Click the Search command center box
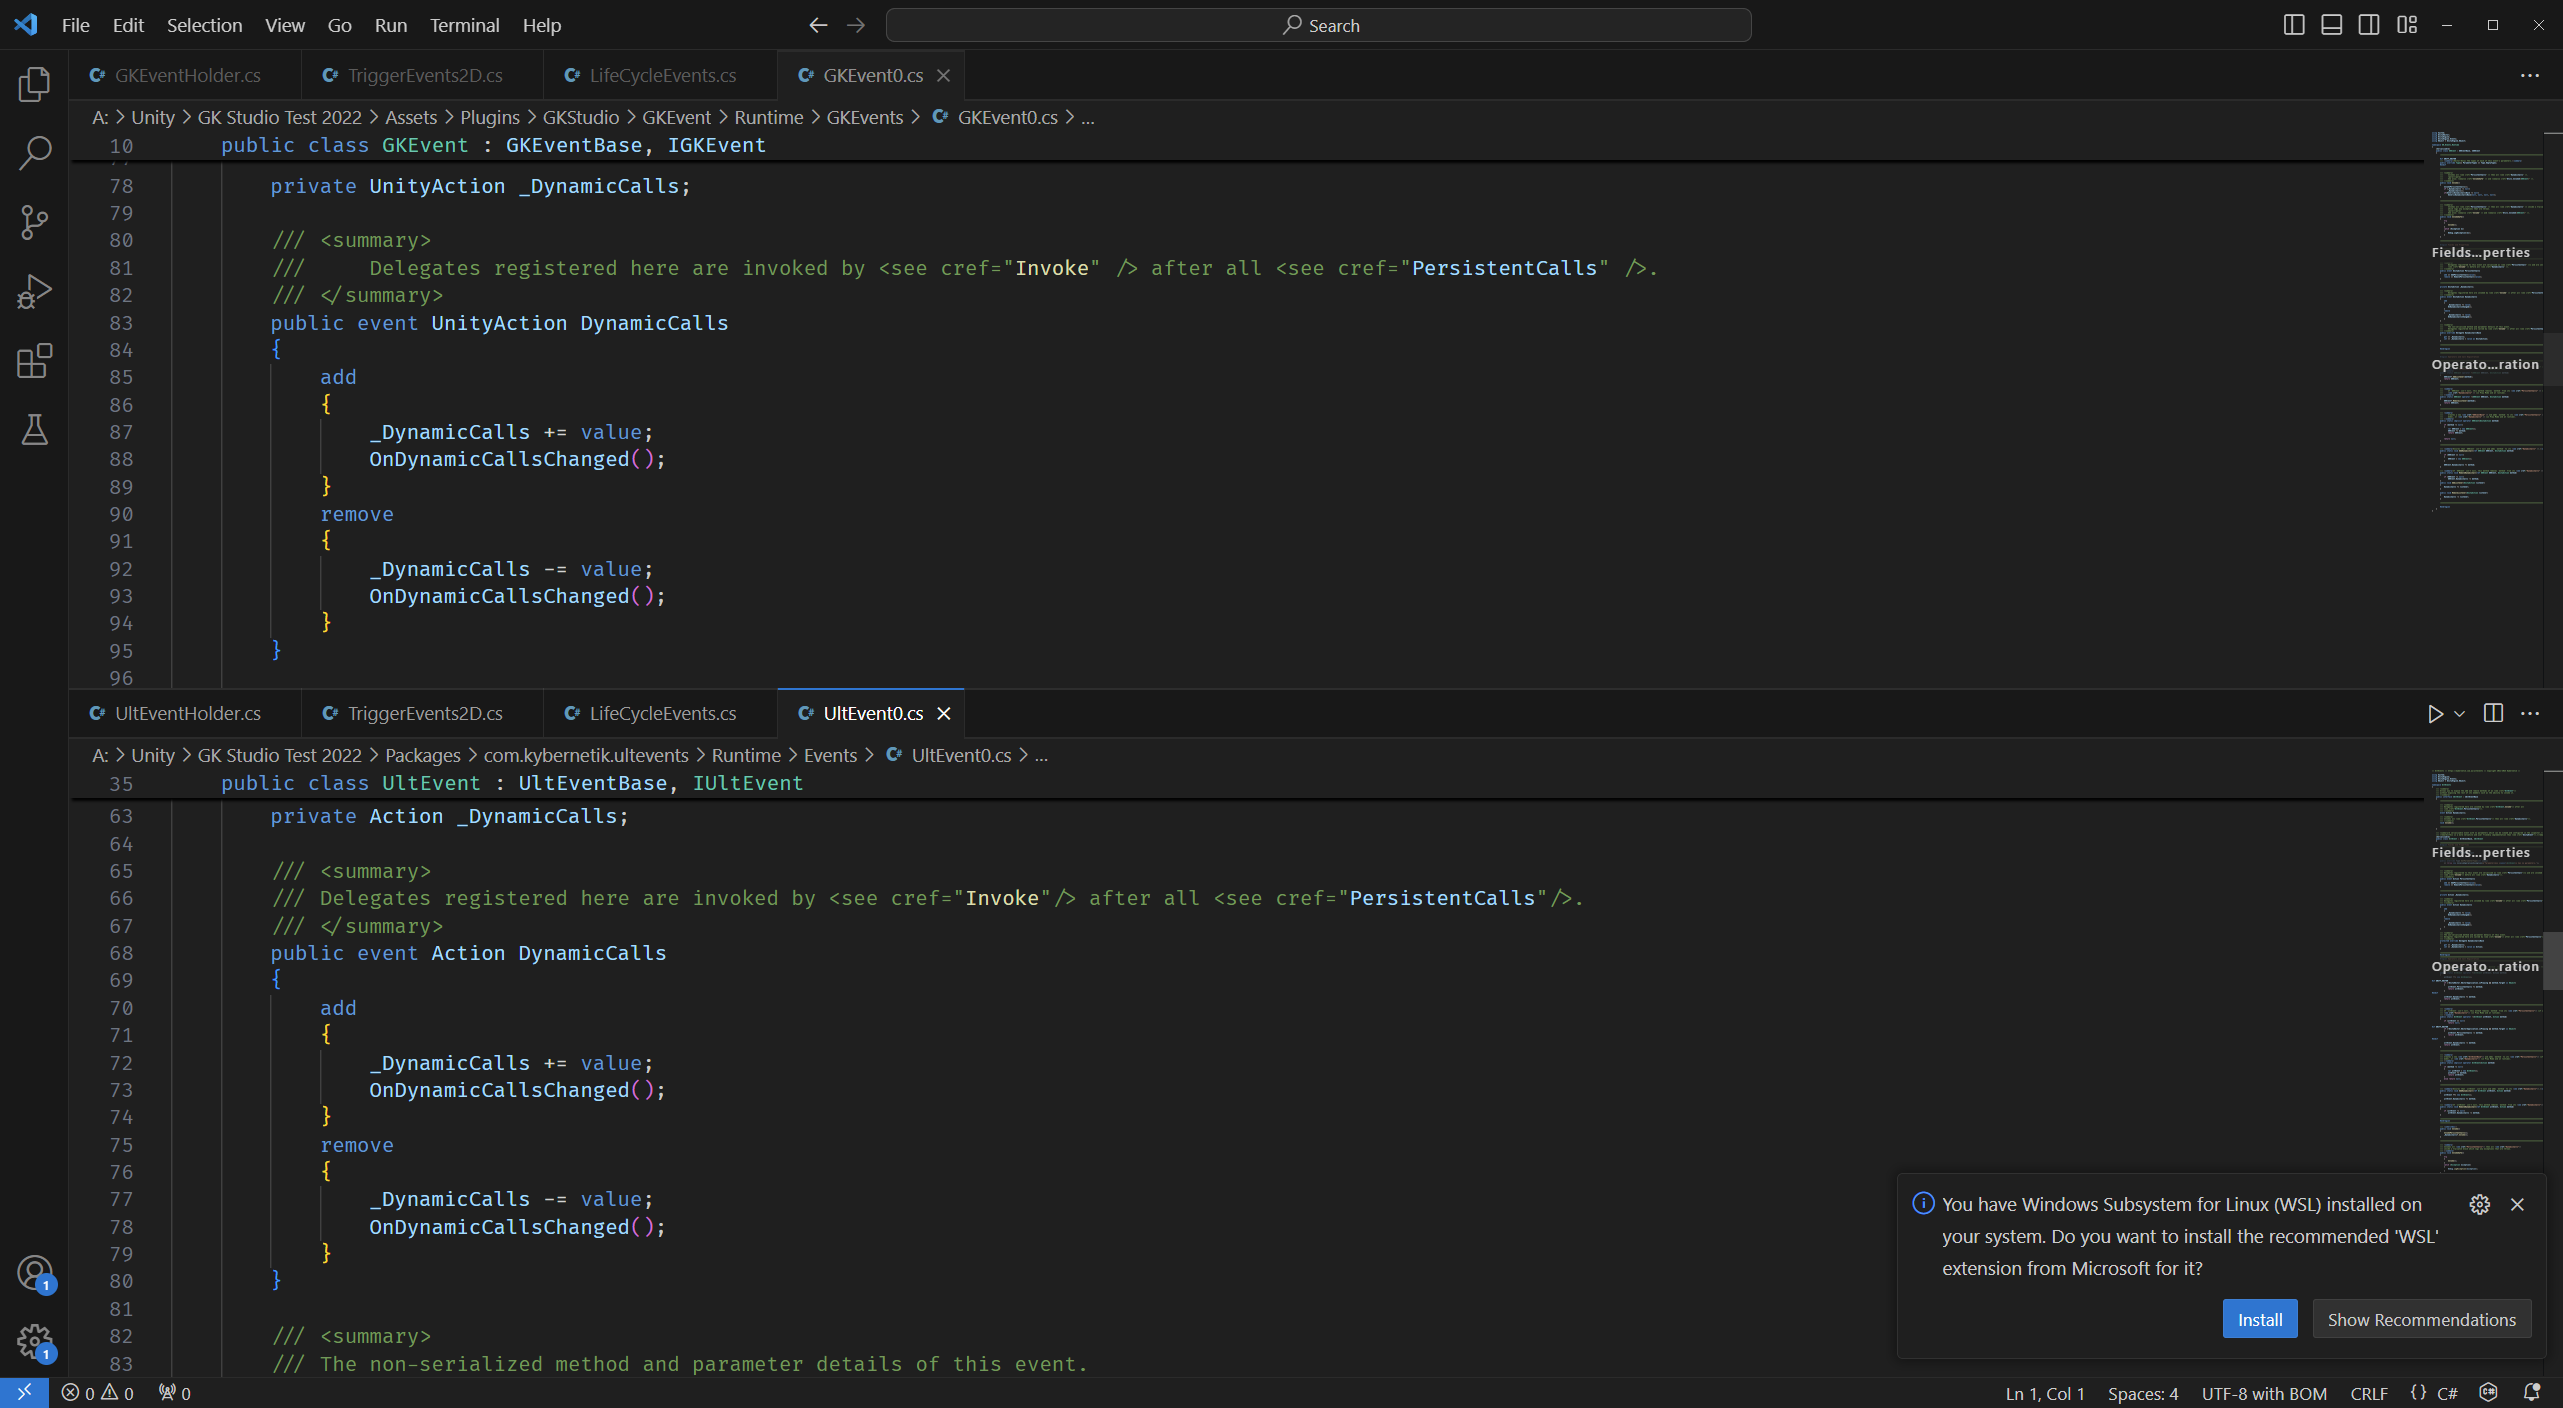Image resolution: width=2563 pixels, height=1408 pixels. pos(1318,25)
